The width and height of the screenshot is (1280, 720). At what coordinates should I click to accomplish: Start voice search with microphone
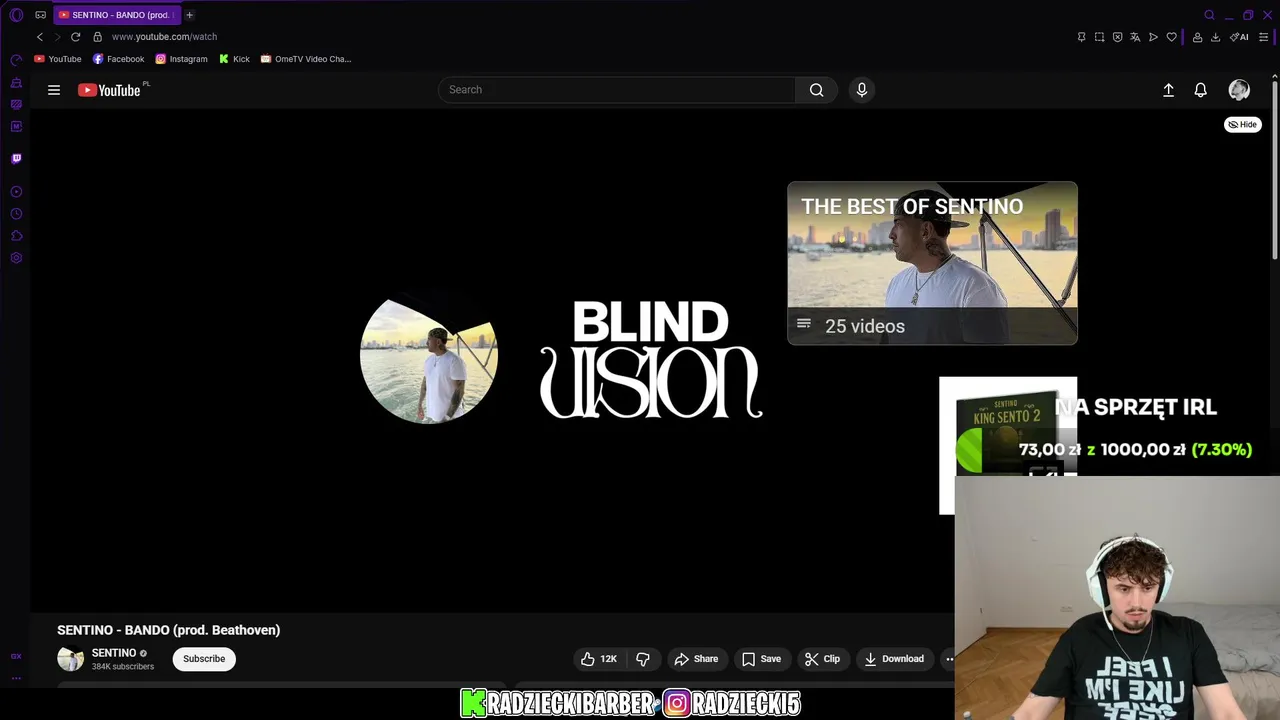862,90
